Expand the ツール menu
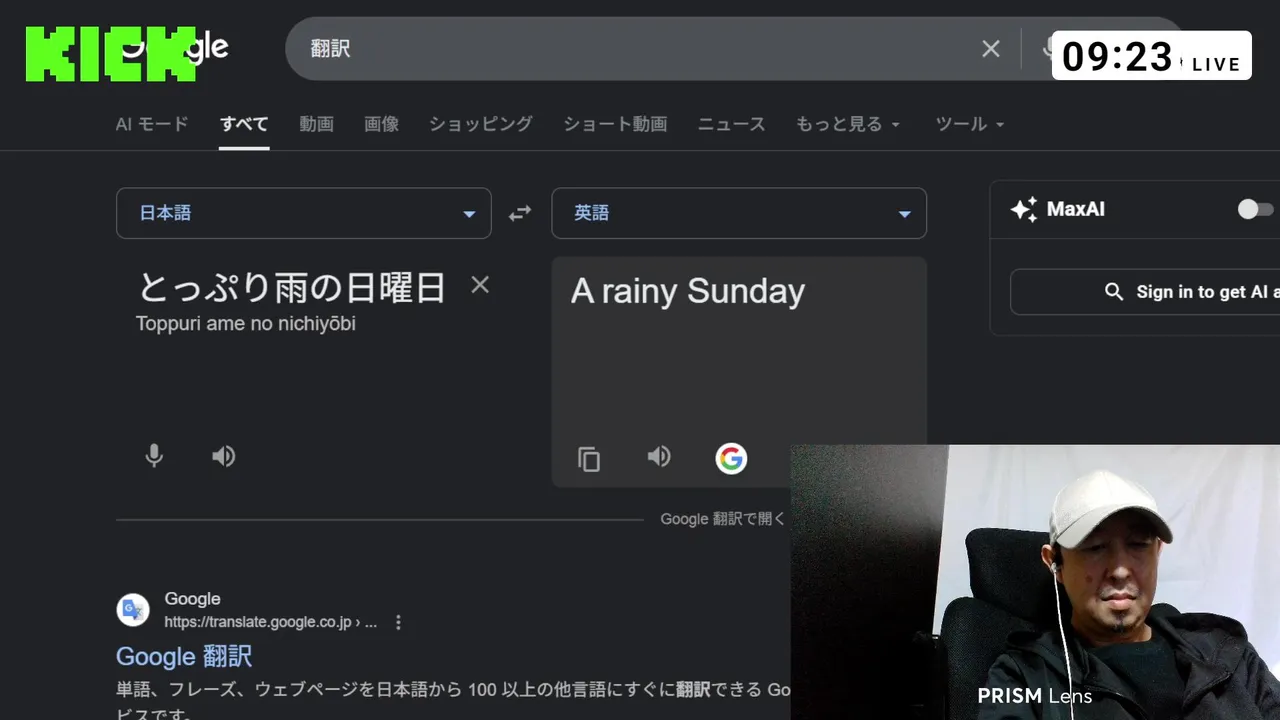 tap(970, 124)
